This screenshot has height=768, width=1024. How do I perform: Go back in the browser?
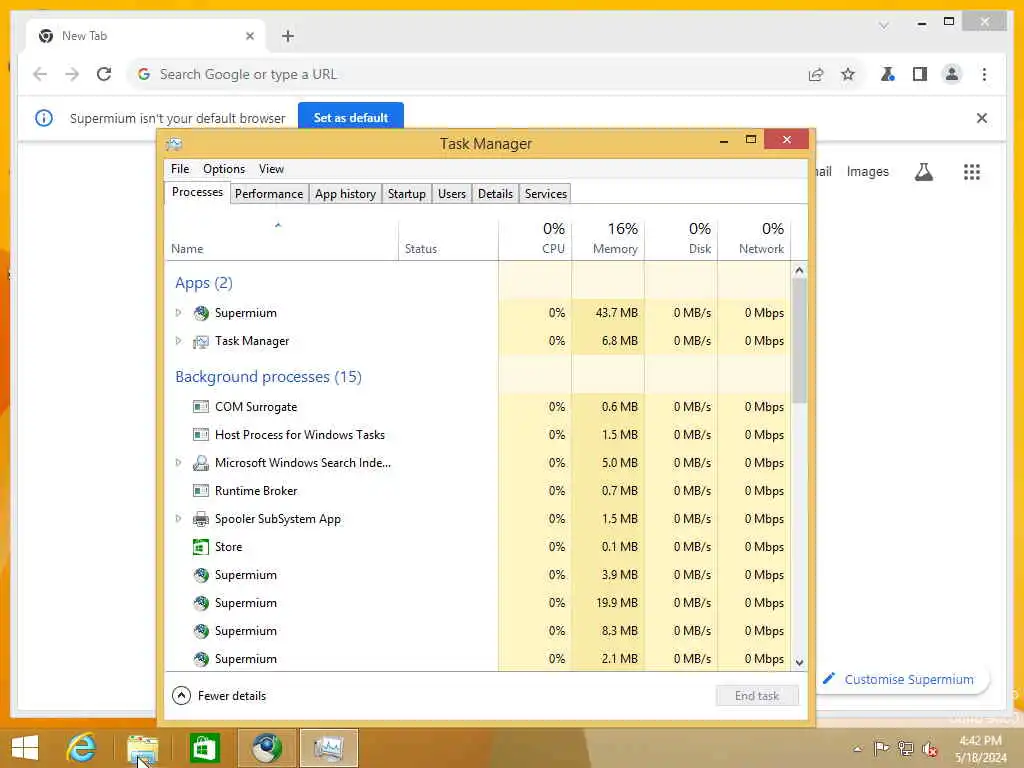(x=40, y=74)
